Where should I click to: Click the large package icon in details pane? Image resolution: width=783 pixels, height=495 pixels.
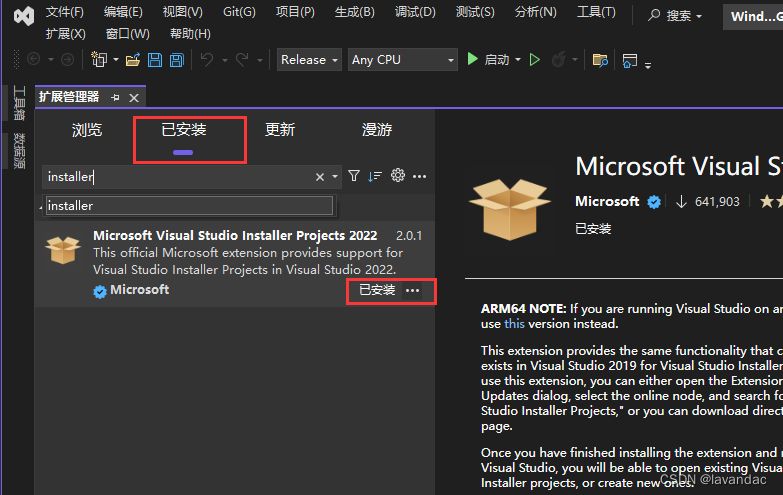[509, 209]
